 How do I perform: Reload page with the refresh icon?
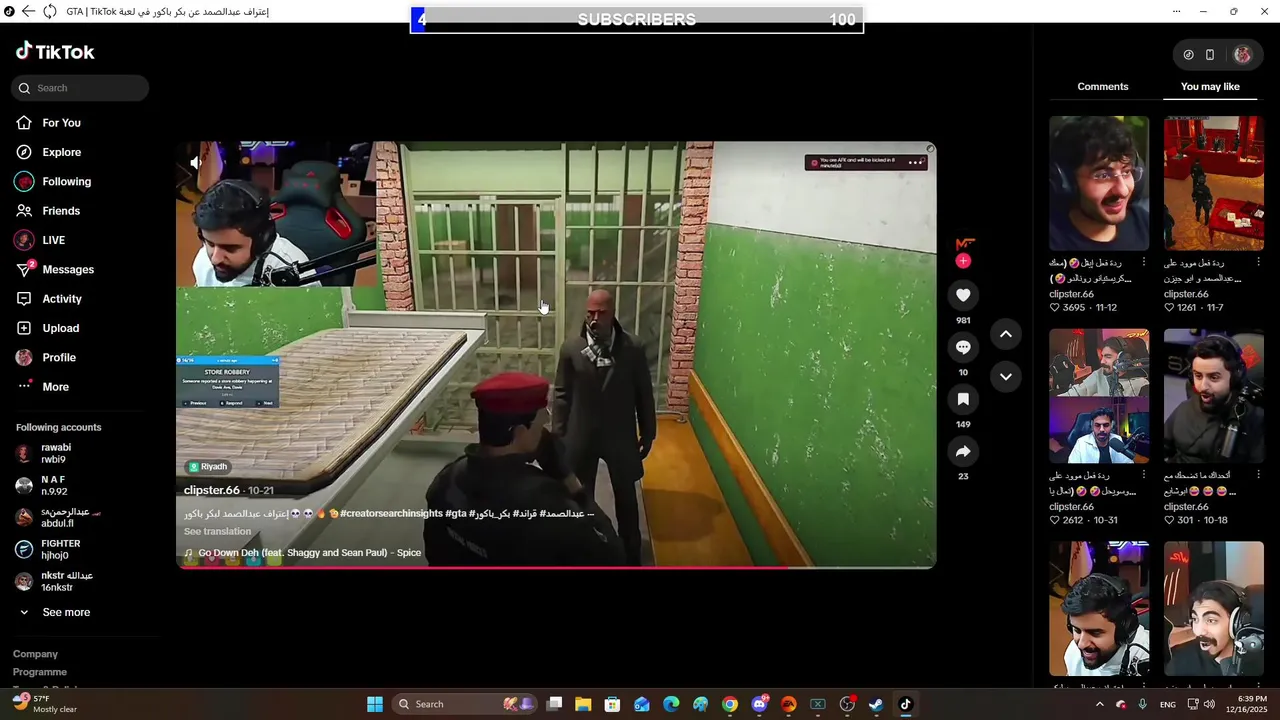(x=49, y=11)
